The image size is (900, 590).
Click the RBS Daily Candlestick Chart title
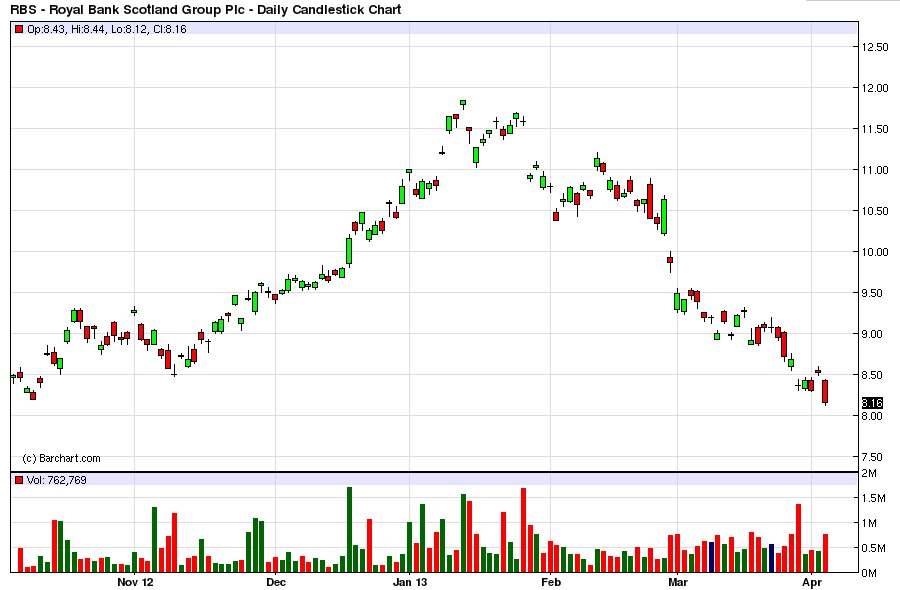[x=206, y=10]
